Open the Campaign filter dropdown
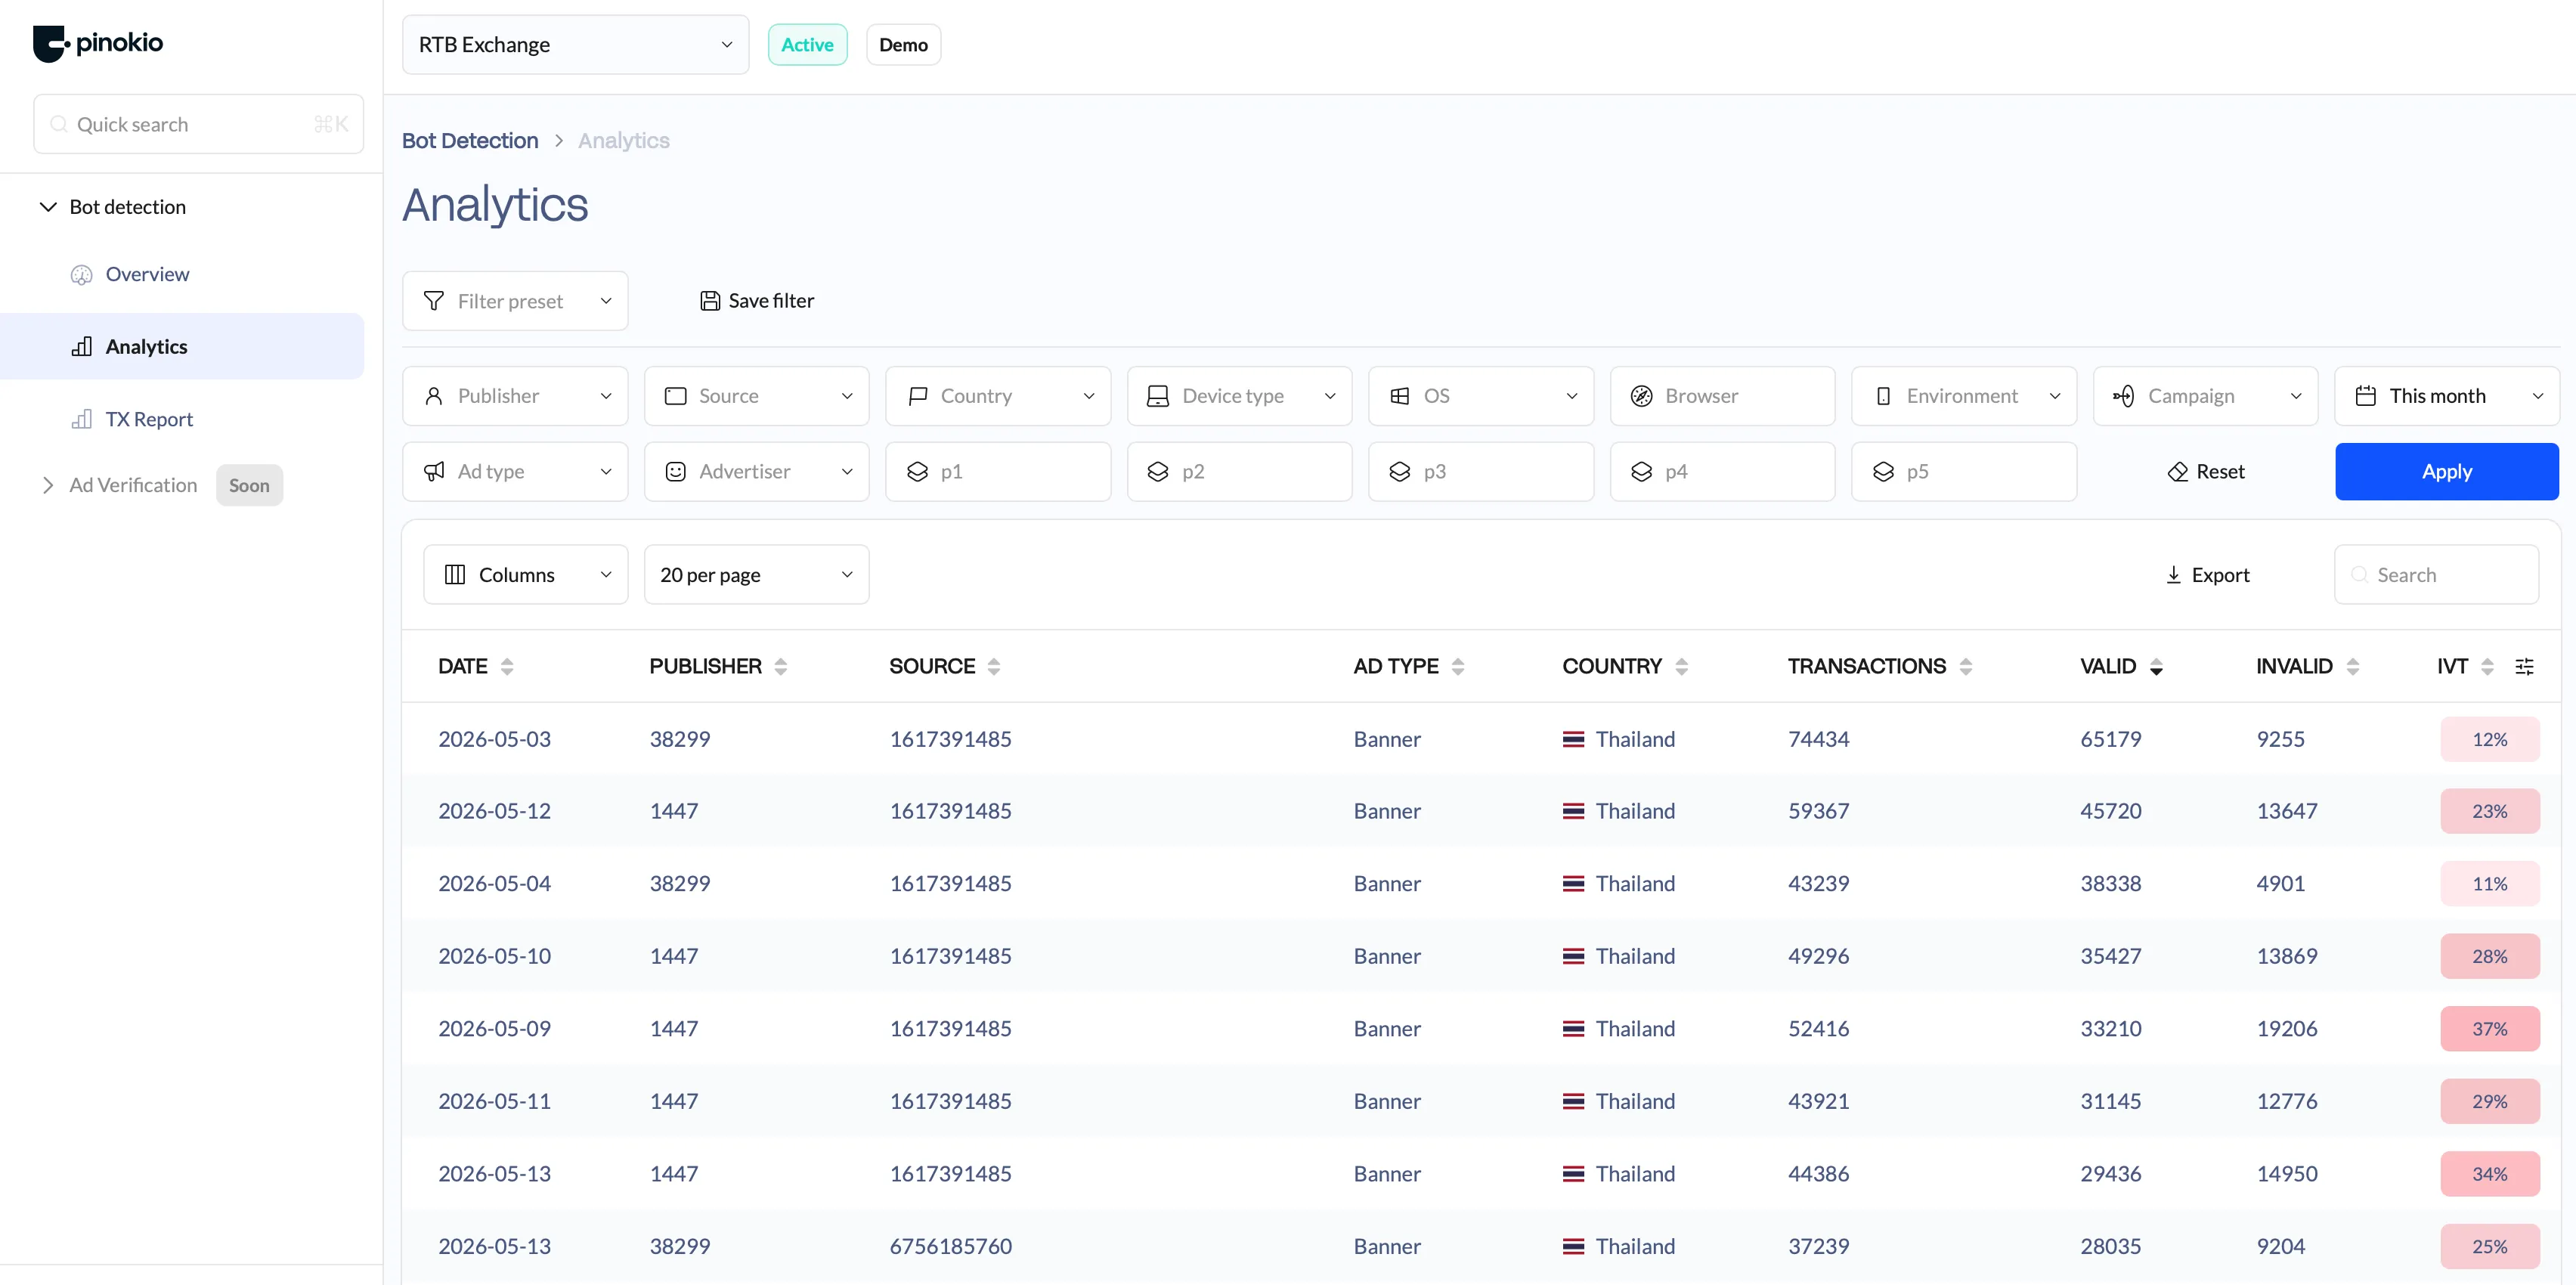Image resolution: width=2576 pixels, height=1285 pixels. point(2206,396)
